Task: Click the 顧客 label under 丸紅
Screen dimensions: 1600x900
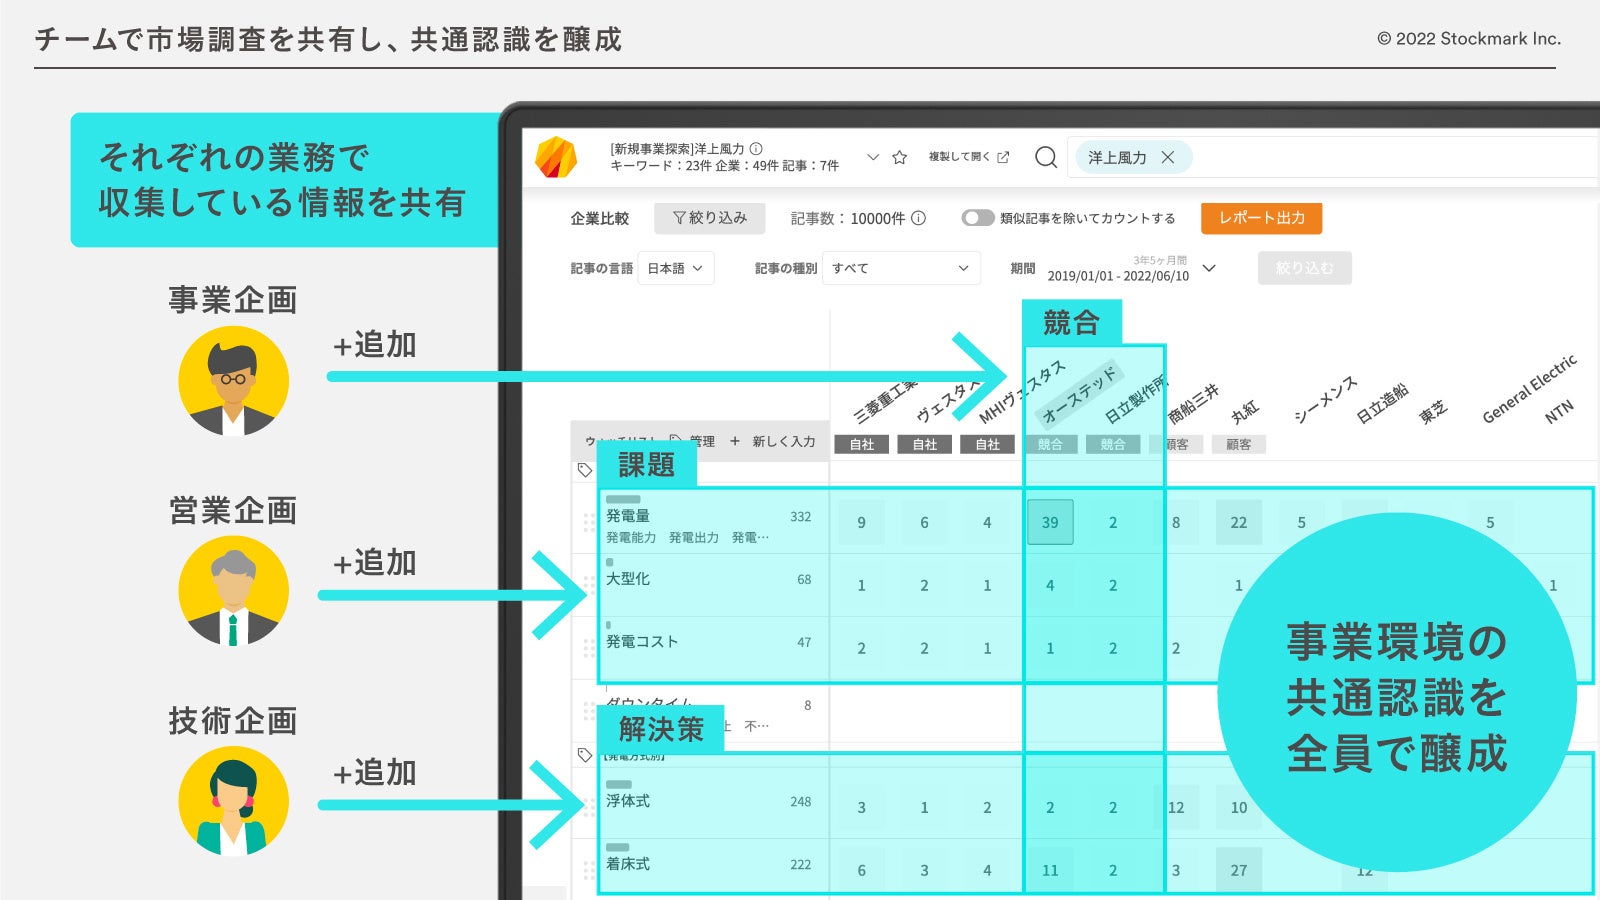Action: [1239, 444]
